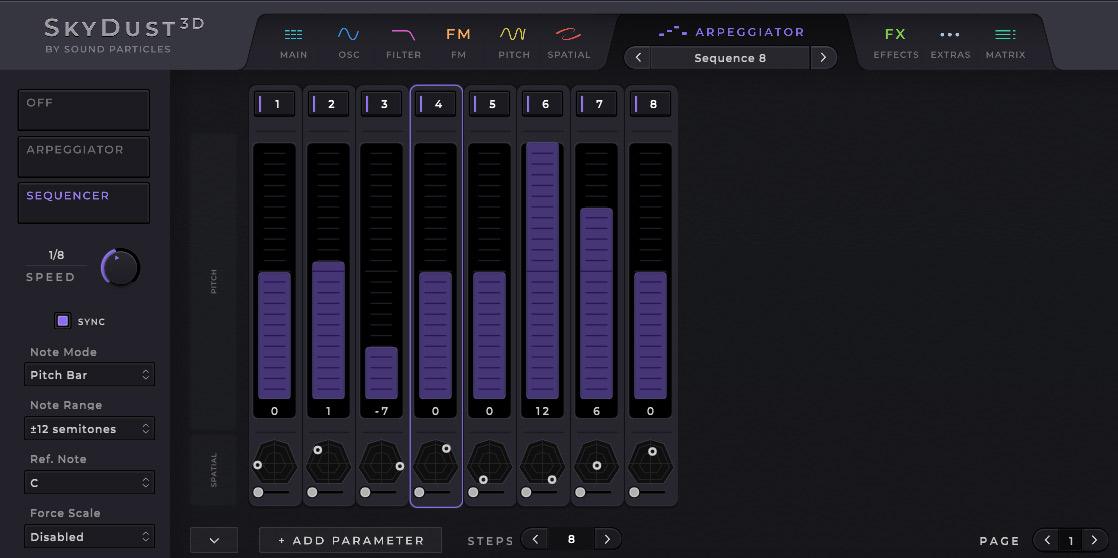Click the Add Parameter button
The width and height of the screenshot is (1118, 558).
click(350, 540)
